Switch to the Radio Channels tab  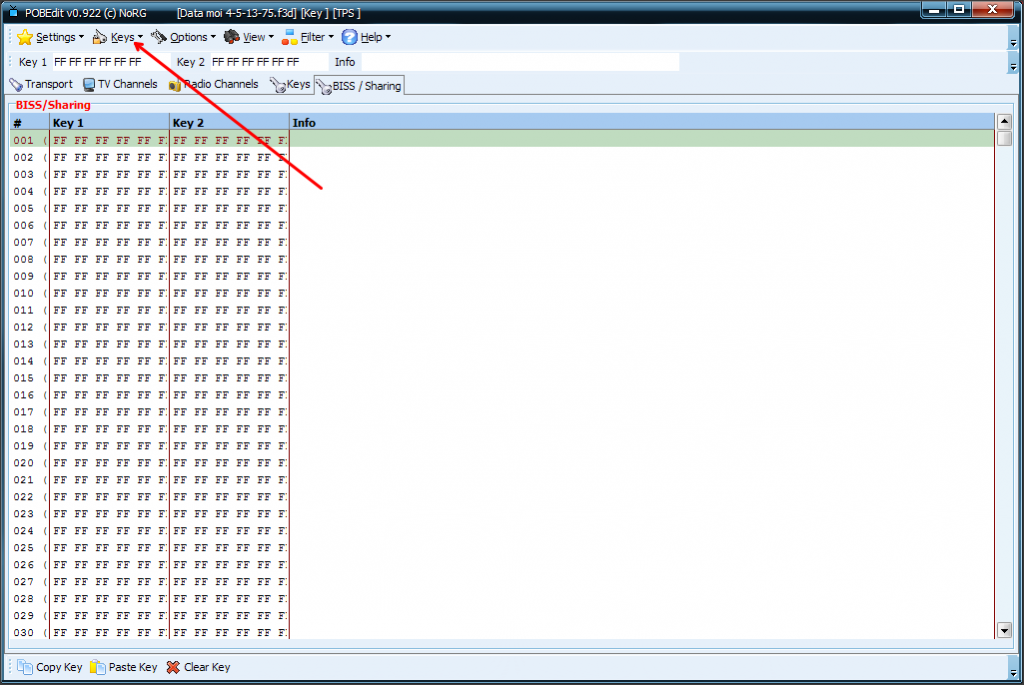point(214,85)
